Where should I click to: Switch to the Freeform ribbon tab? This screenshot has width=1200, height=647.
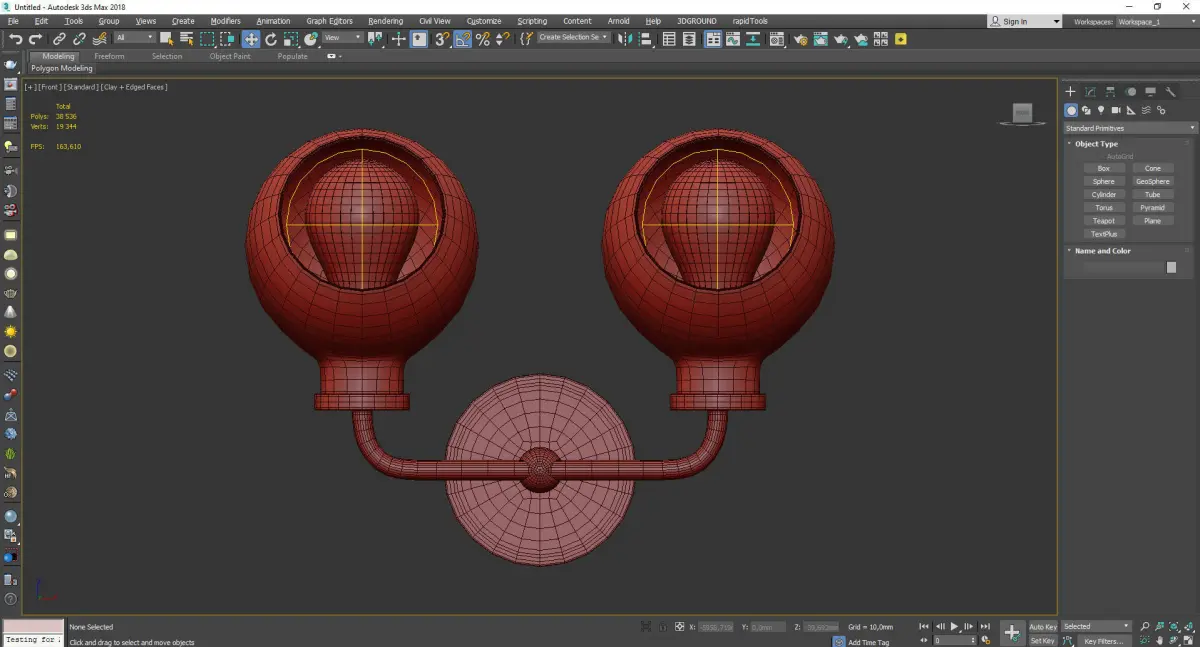click(109, 56)
